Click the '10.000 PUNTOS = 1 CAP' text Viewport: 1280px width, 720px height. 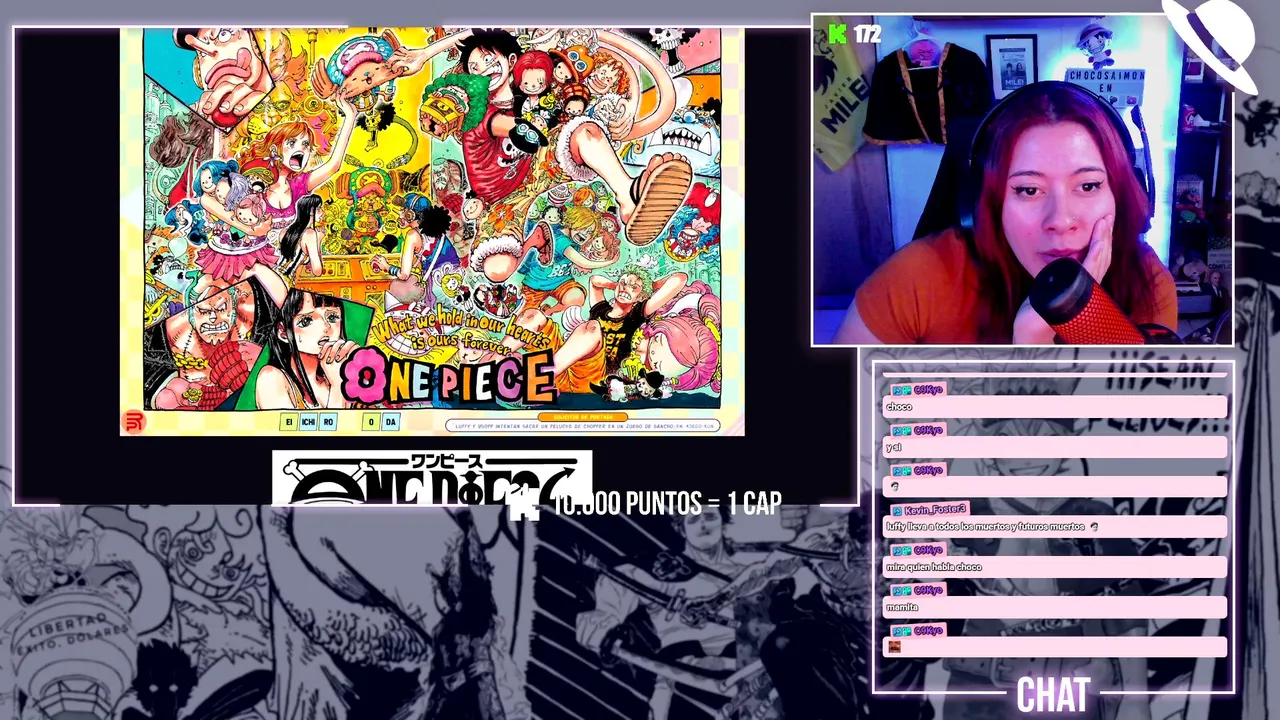click(667, 504)
